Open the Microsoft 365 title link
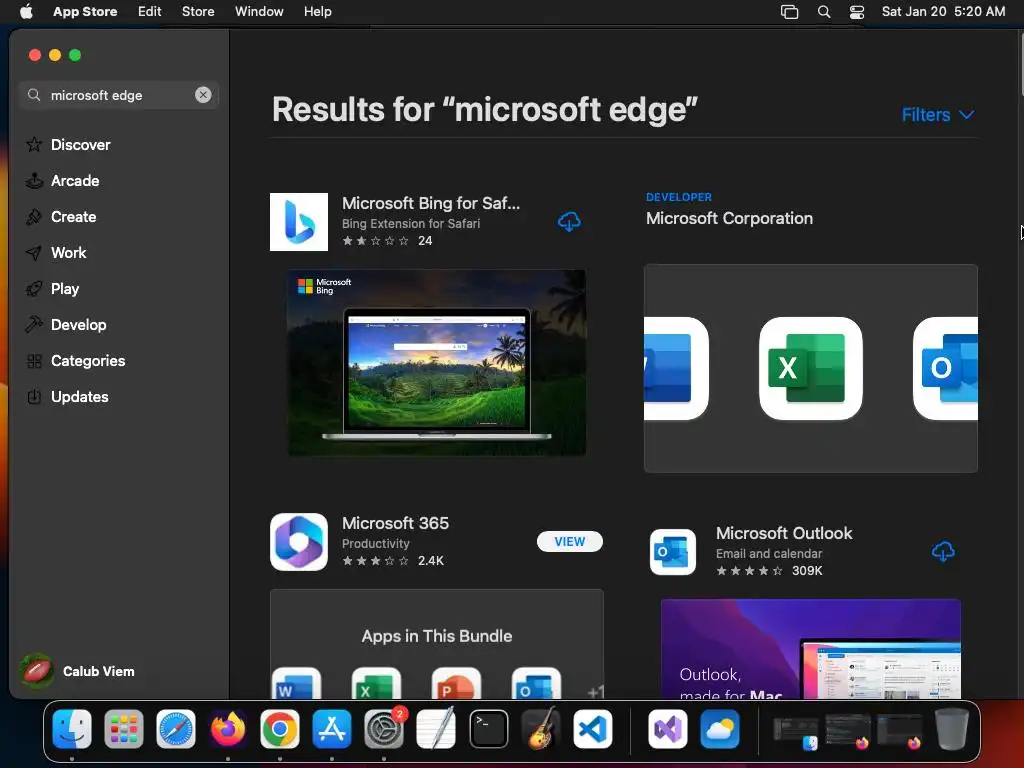This screenshot has height=768, width=1024. pyautogui.click(x=395, y=523)
